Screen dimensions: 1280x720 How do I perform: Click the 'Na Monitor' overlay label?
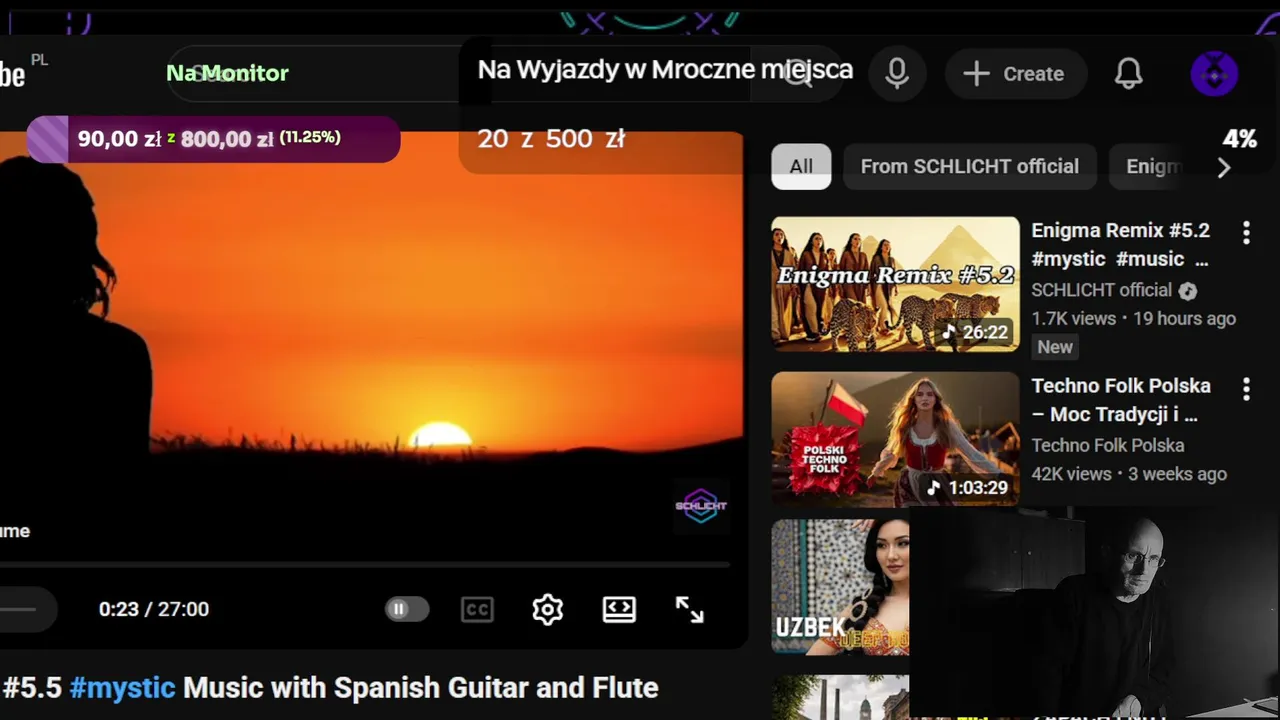pos(227,73)
